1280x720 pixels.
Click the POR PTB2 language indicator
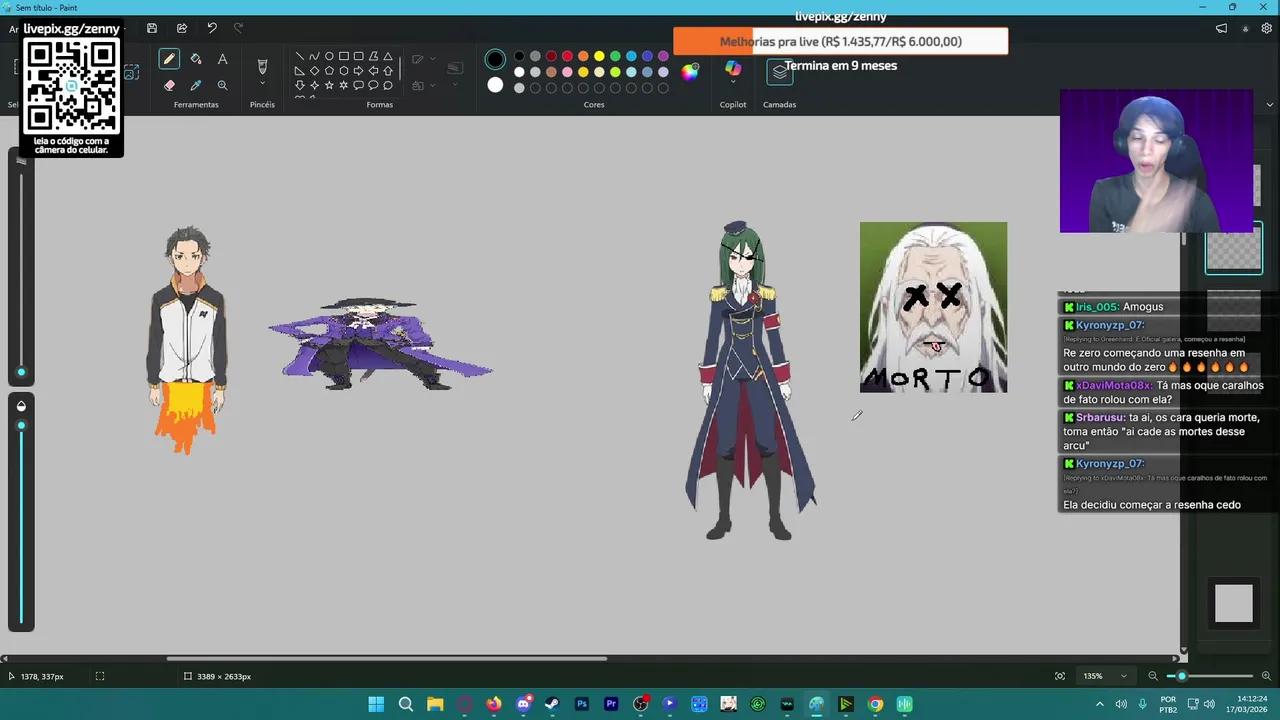pos(1168,704)
